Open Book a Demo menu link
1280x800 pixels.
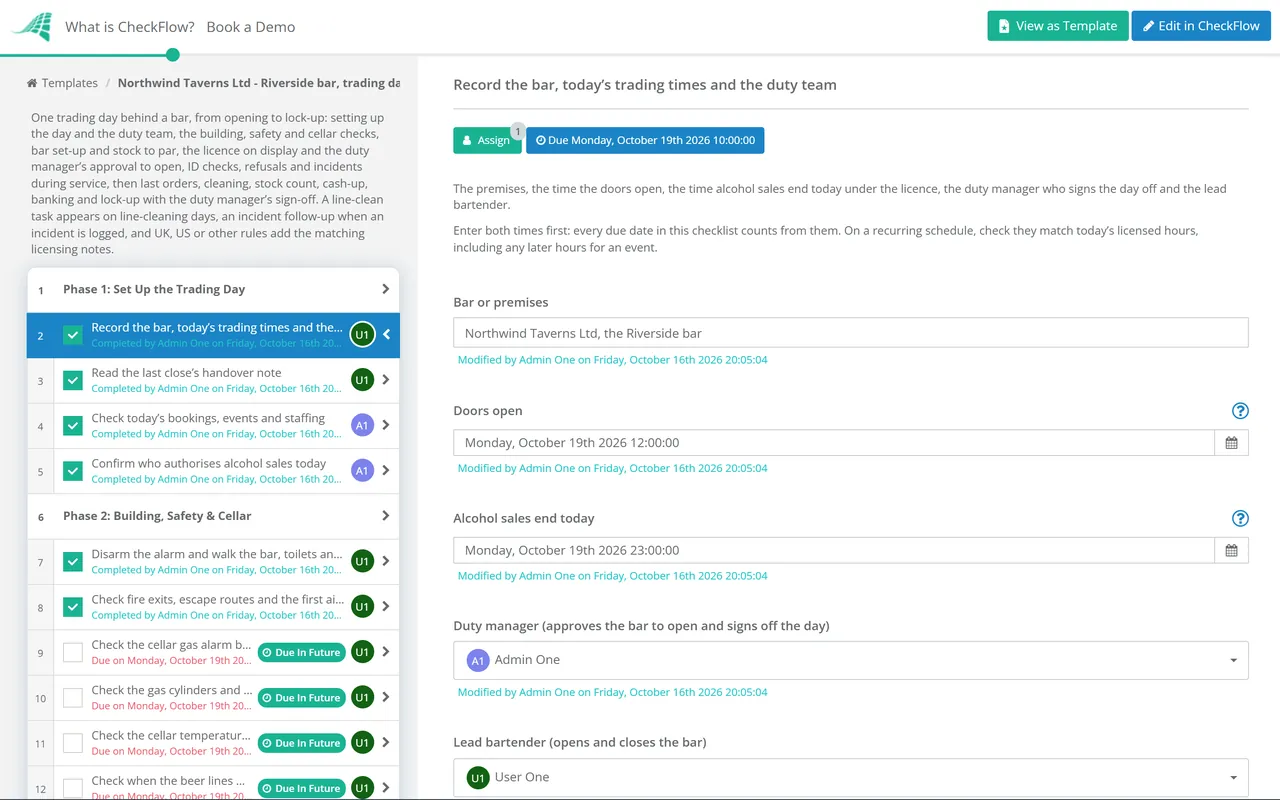click(x=251, y=27)
